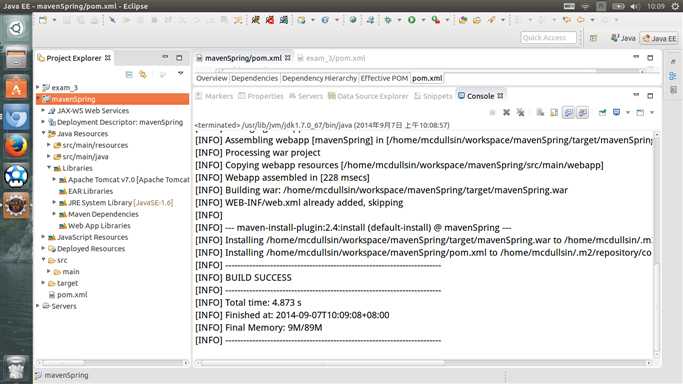Screen dimensions: 683x384
Task: Click the Quick Access search field
Action: (548, 38)
